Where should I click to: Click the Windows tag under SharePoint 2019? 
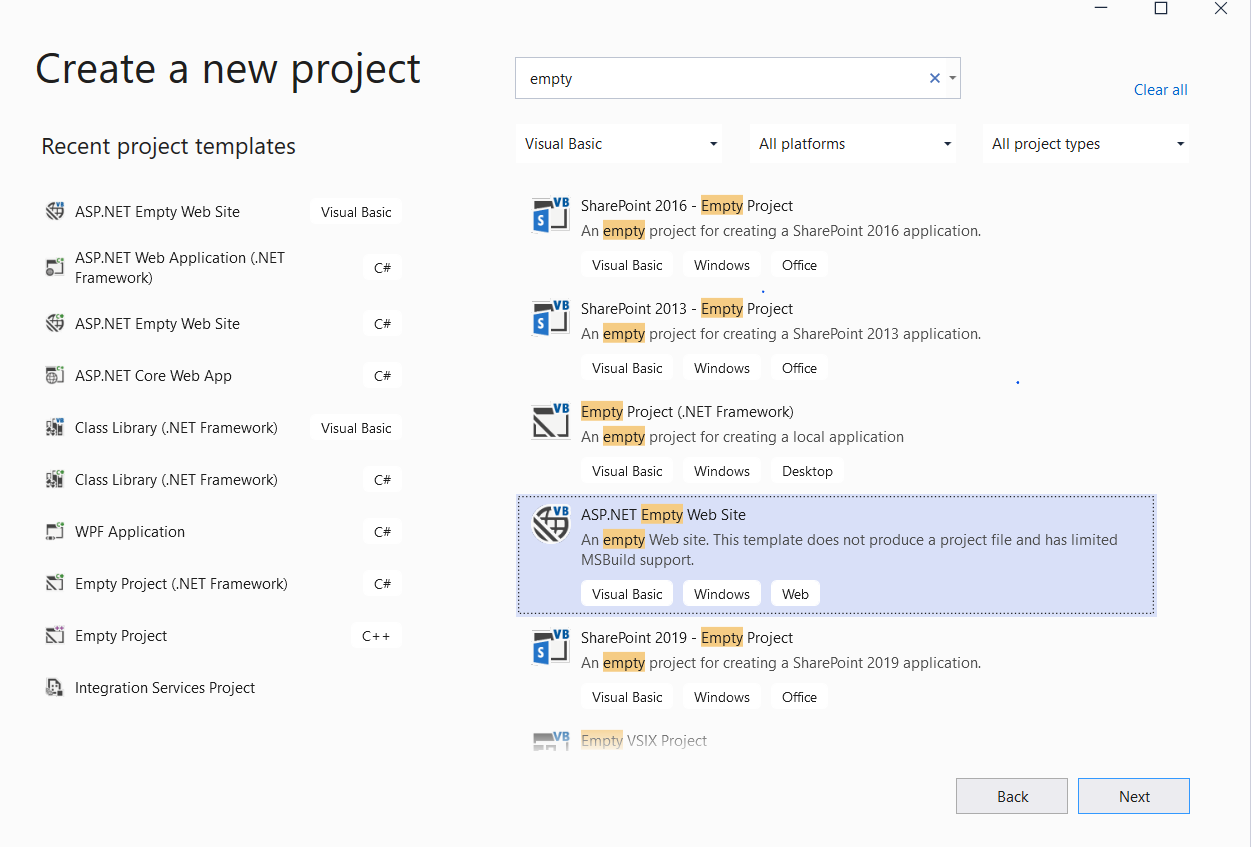point(722,697)
